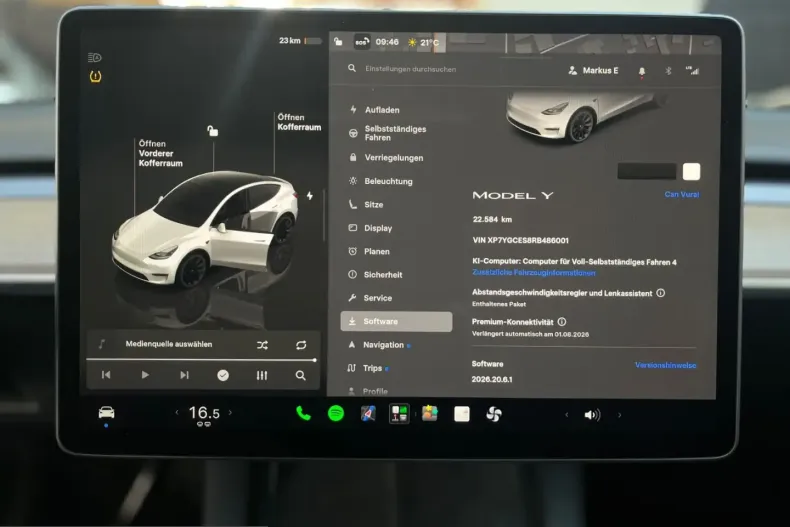Select Medienquelle auswählen

click(x=169, y=344)
